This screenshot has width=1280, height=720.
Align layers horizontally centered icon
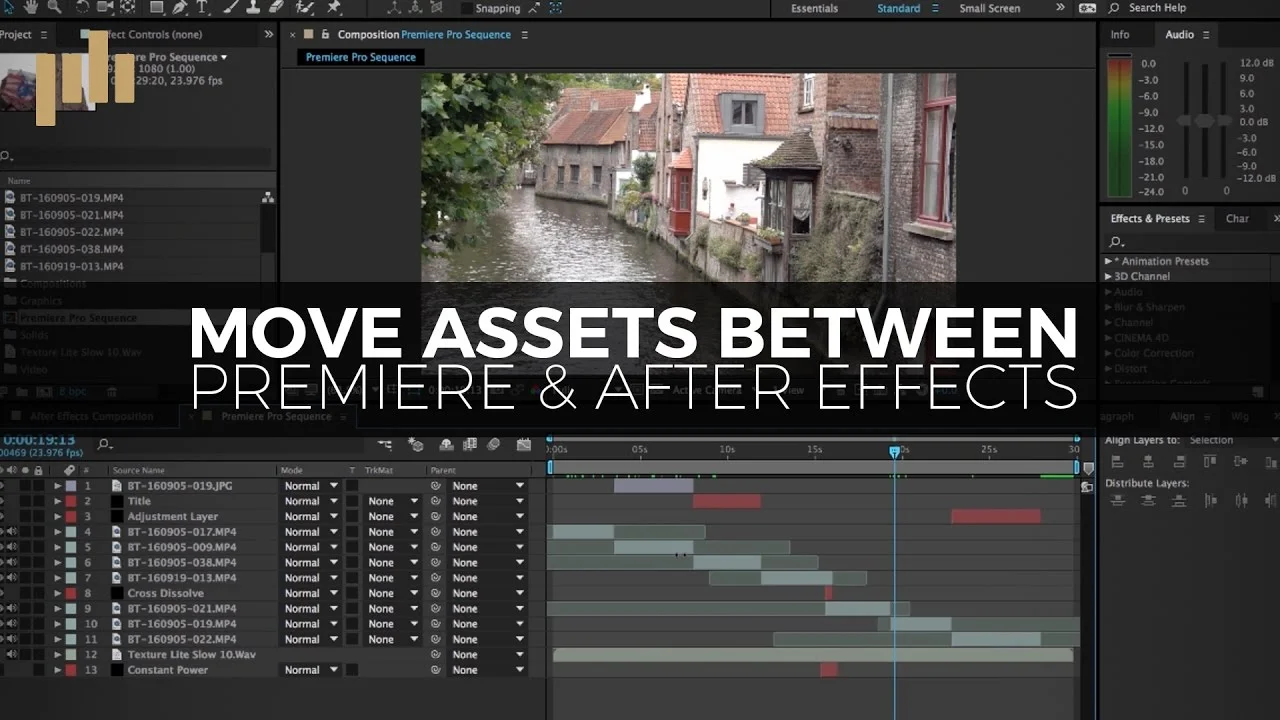tap(1148, 461)
